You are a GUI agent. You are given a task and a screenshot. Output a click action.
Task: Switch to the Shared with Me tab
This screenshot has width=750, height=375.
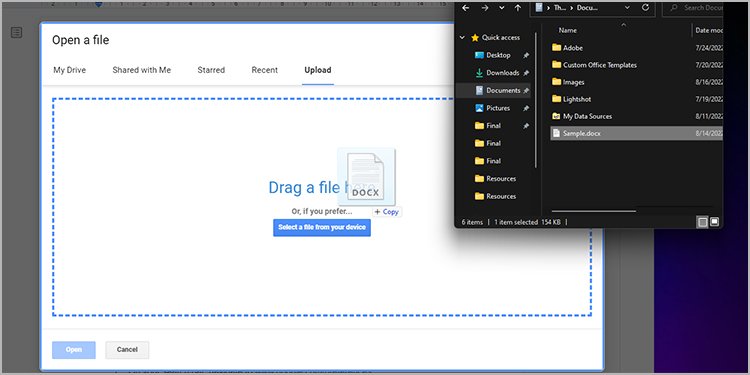coord(142,70)
